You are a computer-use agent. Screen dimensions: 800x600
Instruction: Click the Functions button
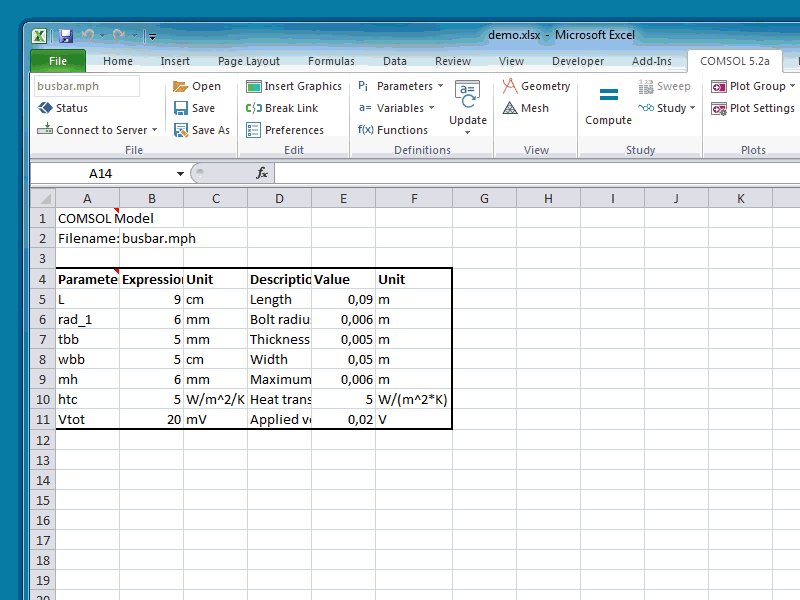393,130
